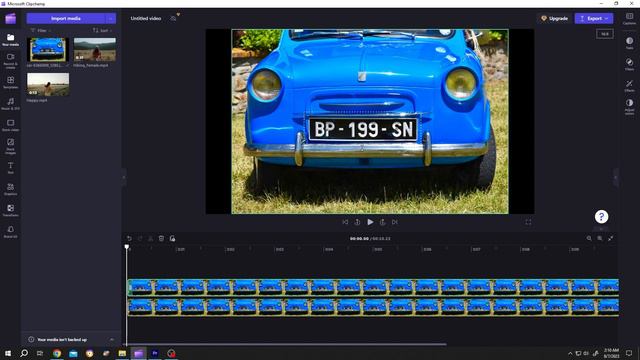
Task: Collapse the left media panel arrow
Action: (124, 177)
